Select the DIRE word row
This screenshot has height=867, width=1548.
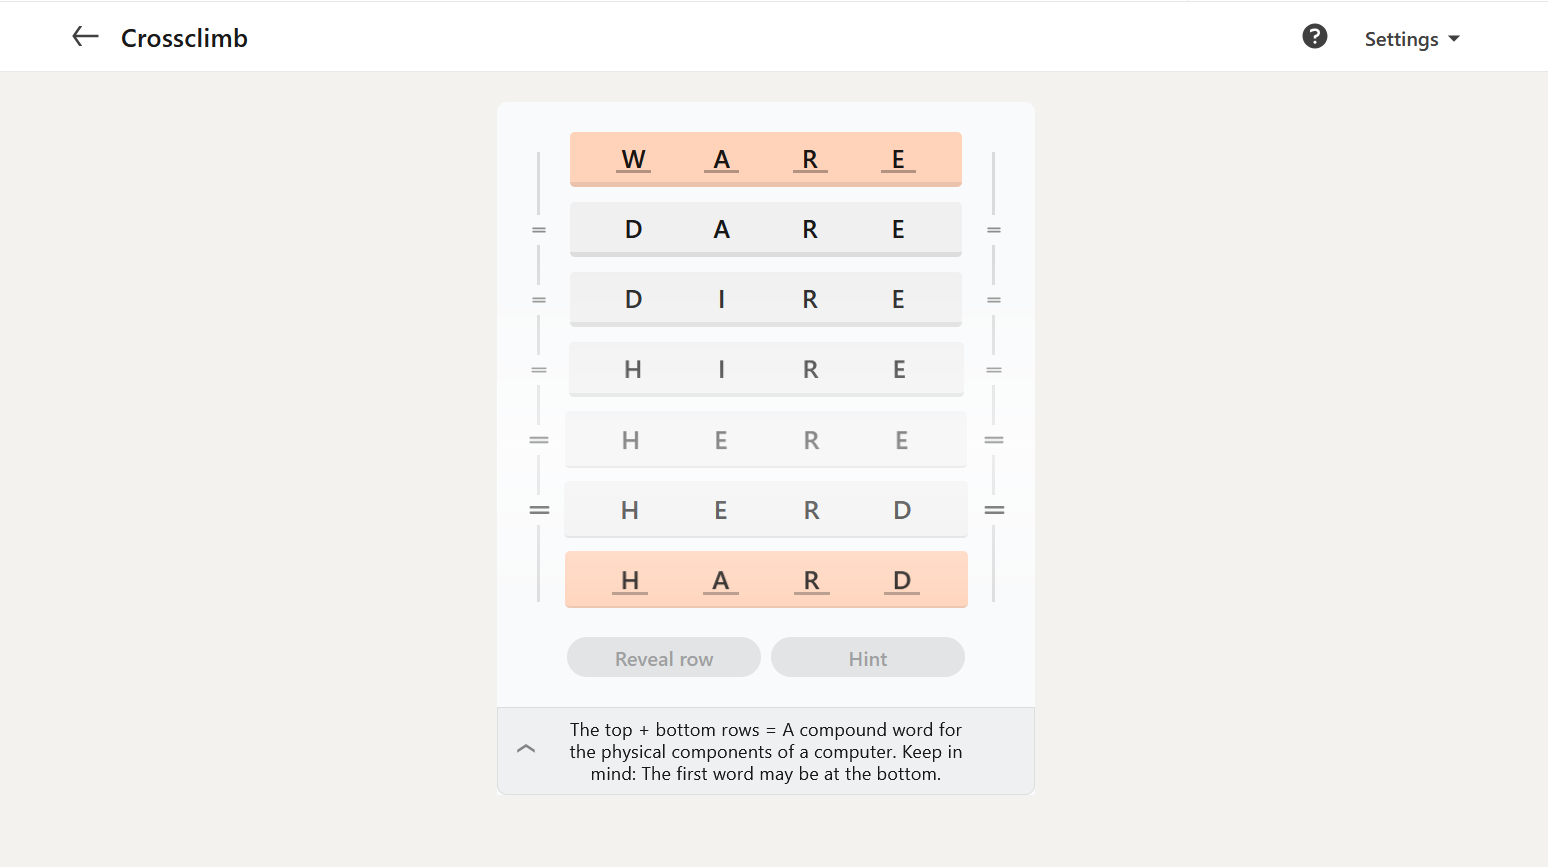[x=766, y=299]
